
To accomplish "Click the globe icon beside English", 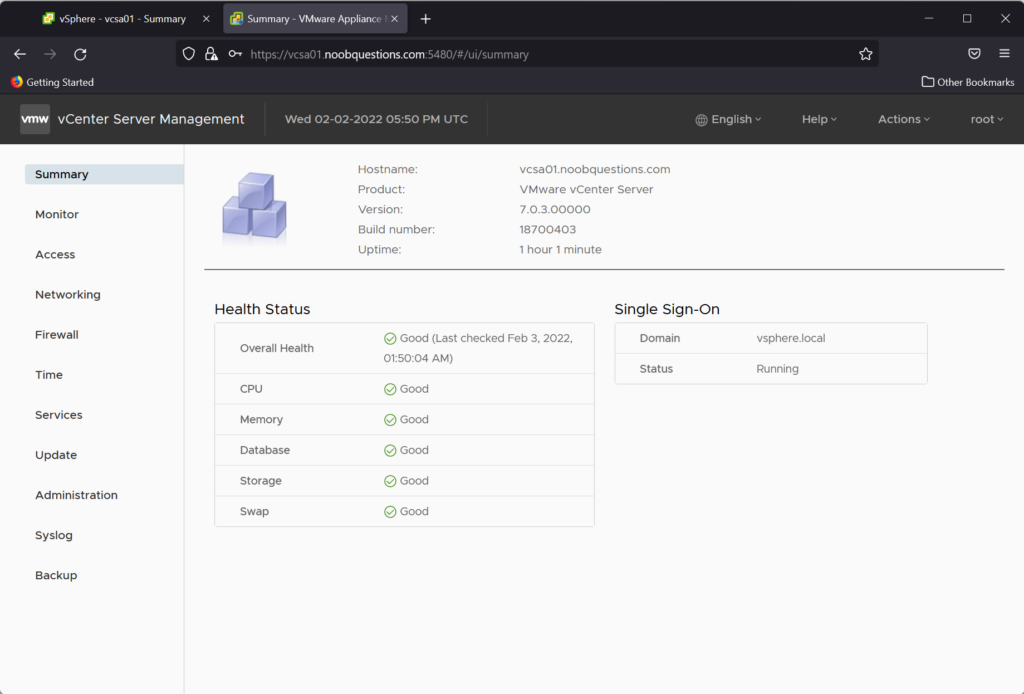I will (701, 119).
